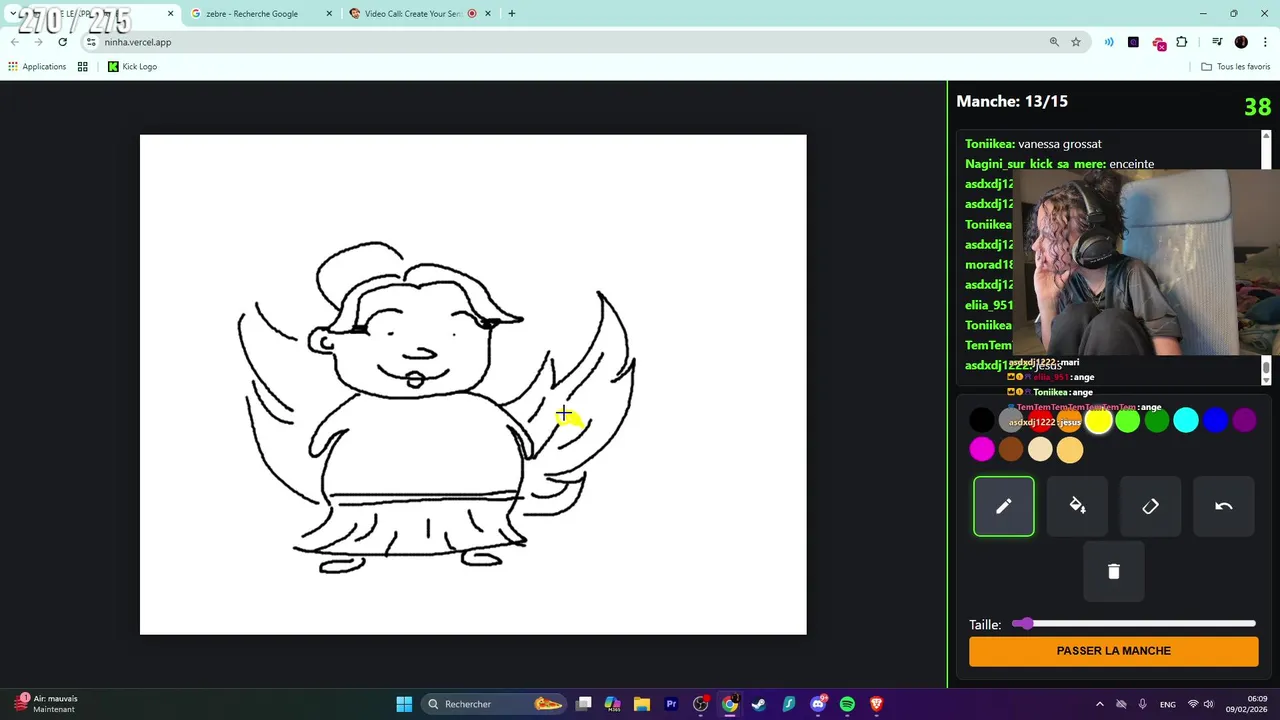Open Premiere Pro from the taskbar
This screenshot has height=720, width=1280.
671,704
